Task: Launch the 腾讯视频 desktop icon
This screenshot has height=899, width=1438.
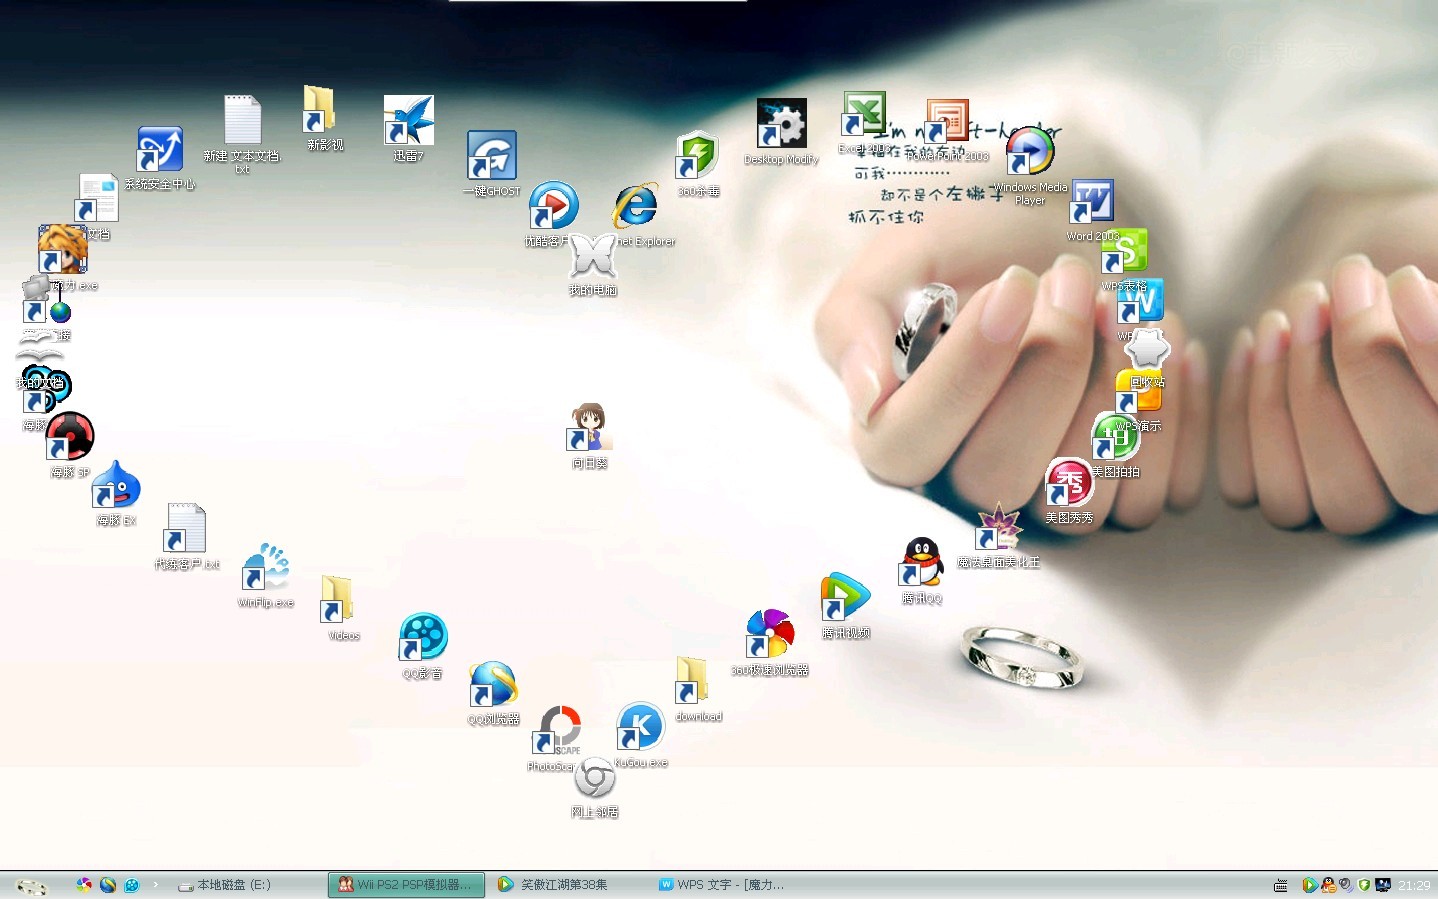Action: pyautogui.click(x=845, y=598)
